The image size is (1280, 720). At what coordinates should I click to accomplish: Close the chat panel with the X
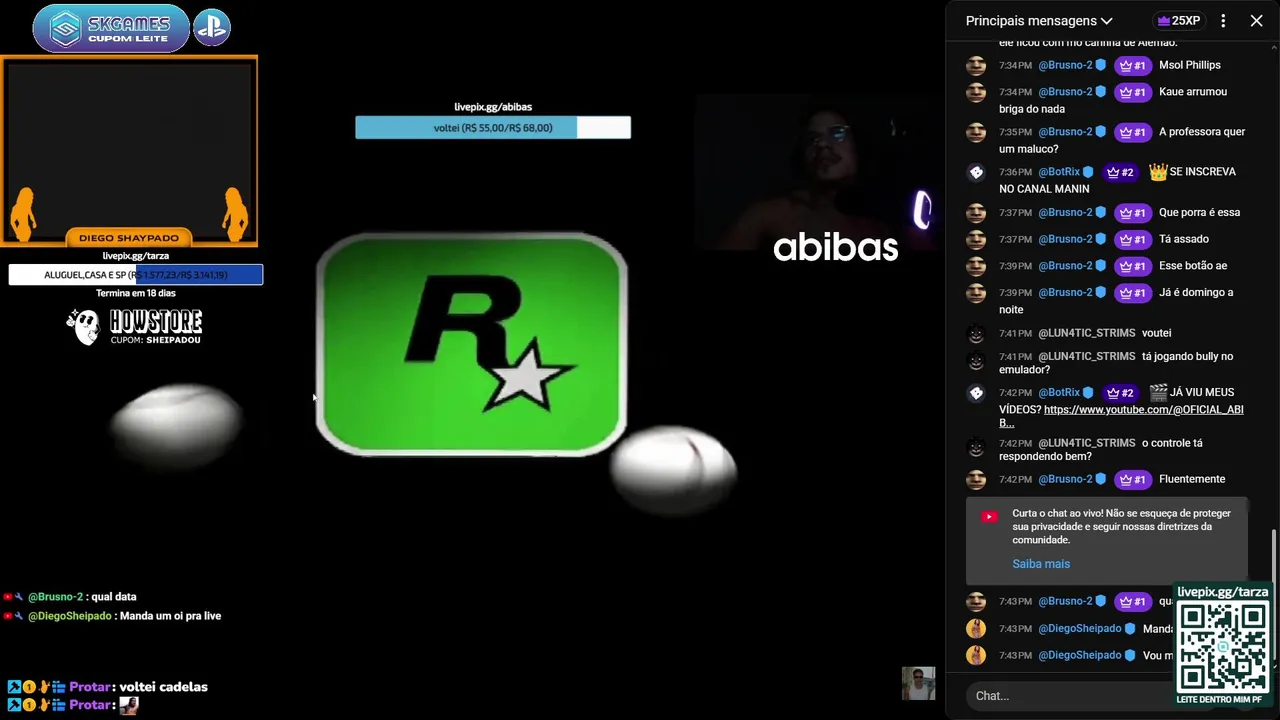point(1256,21)
